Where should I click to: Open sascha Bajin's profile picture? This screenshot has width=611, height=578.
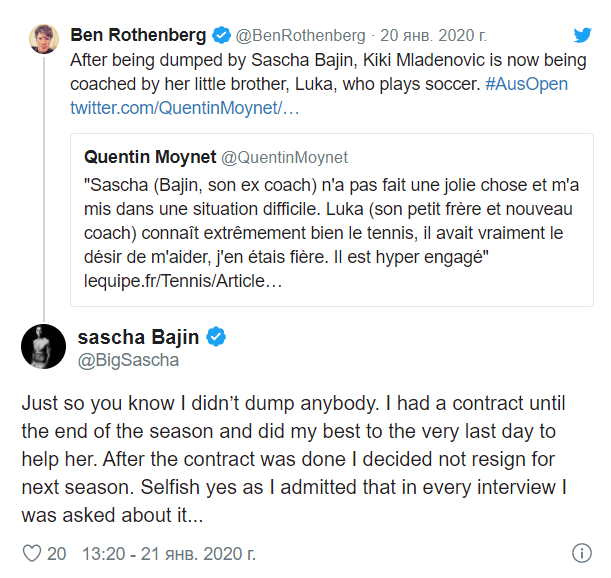point(44,347)
